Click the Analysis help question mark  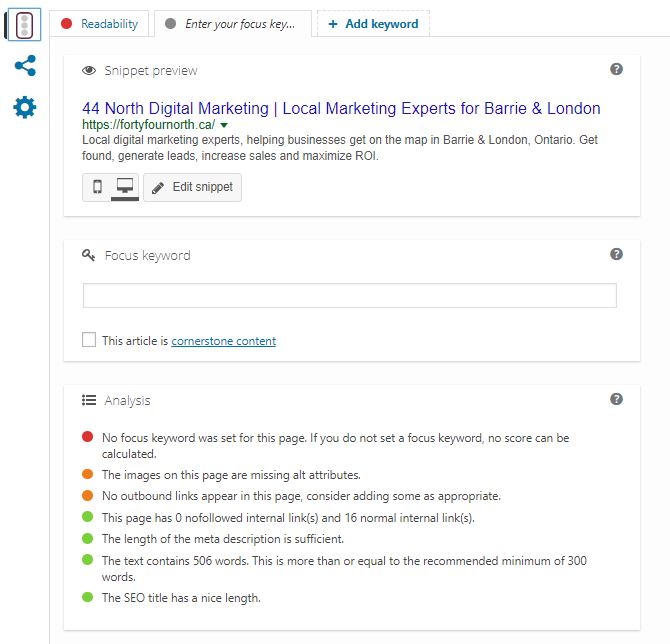coord(616,399)
